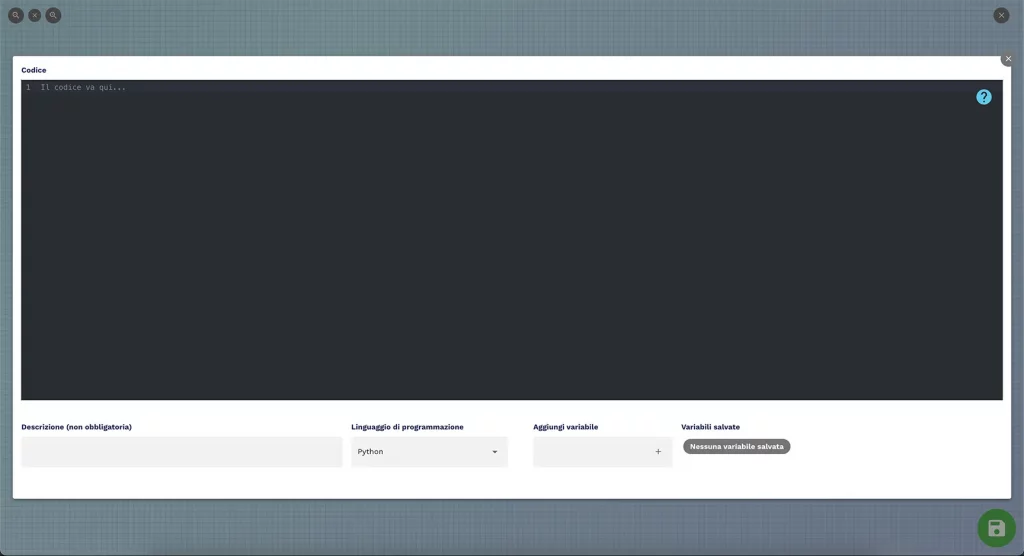Close the code dialog with its X button
The width and height of the screenshot is (1024, 556).
tap(1008, 59)
